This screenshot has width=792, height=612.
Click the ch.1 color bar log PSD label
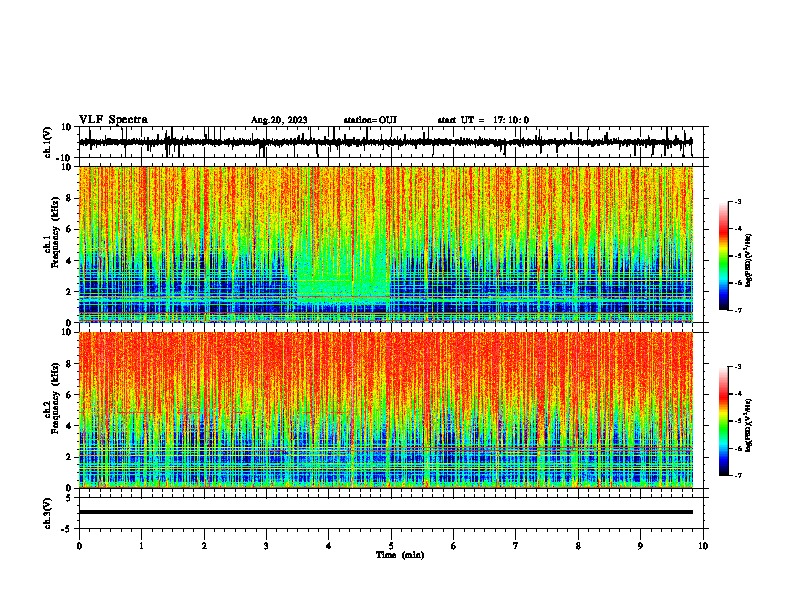tap(749, 261)
